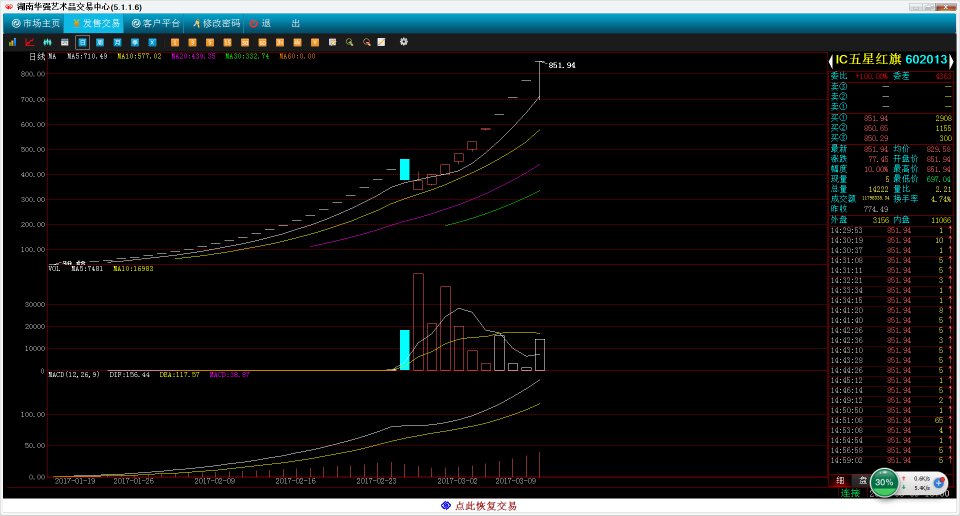Click the green 30% memory ball

(884, 482)
